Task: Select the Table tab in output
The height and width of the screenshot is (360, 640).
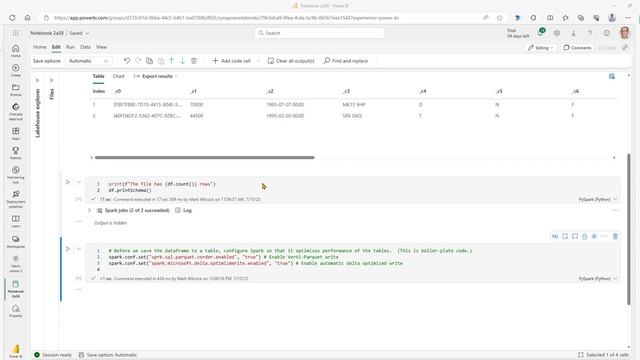Action: 98,76
